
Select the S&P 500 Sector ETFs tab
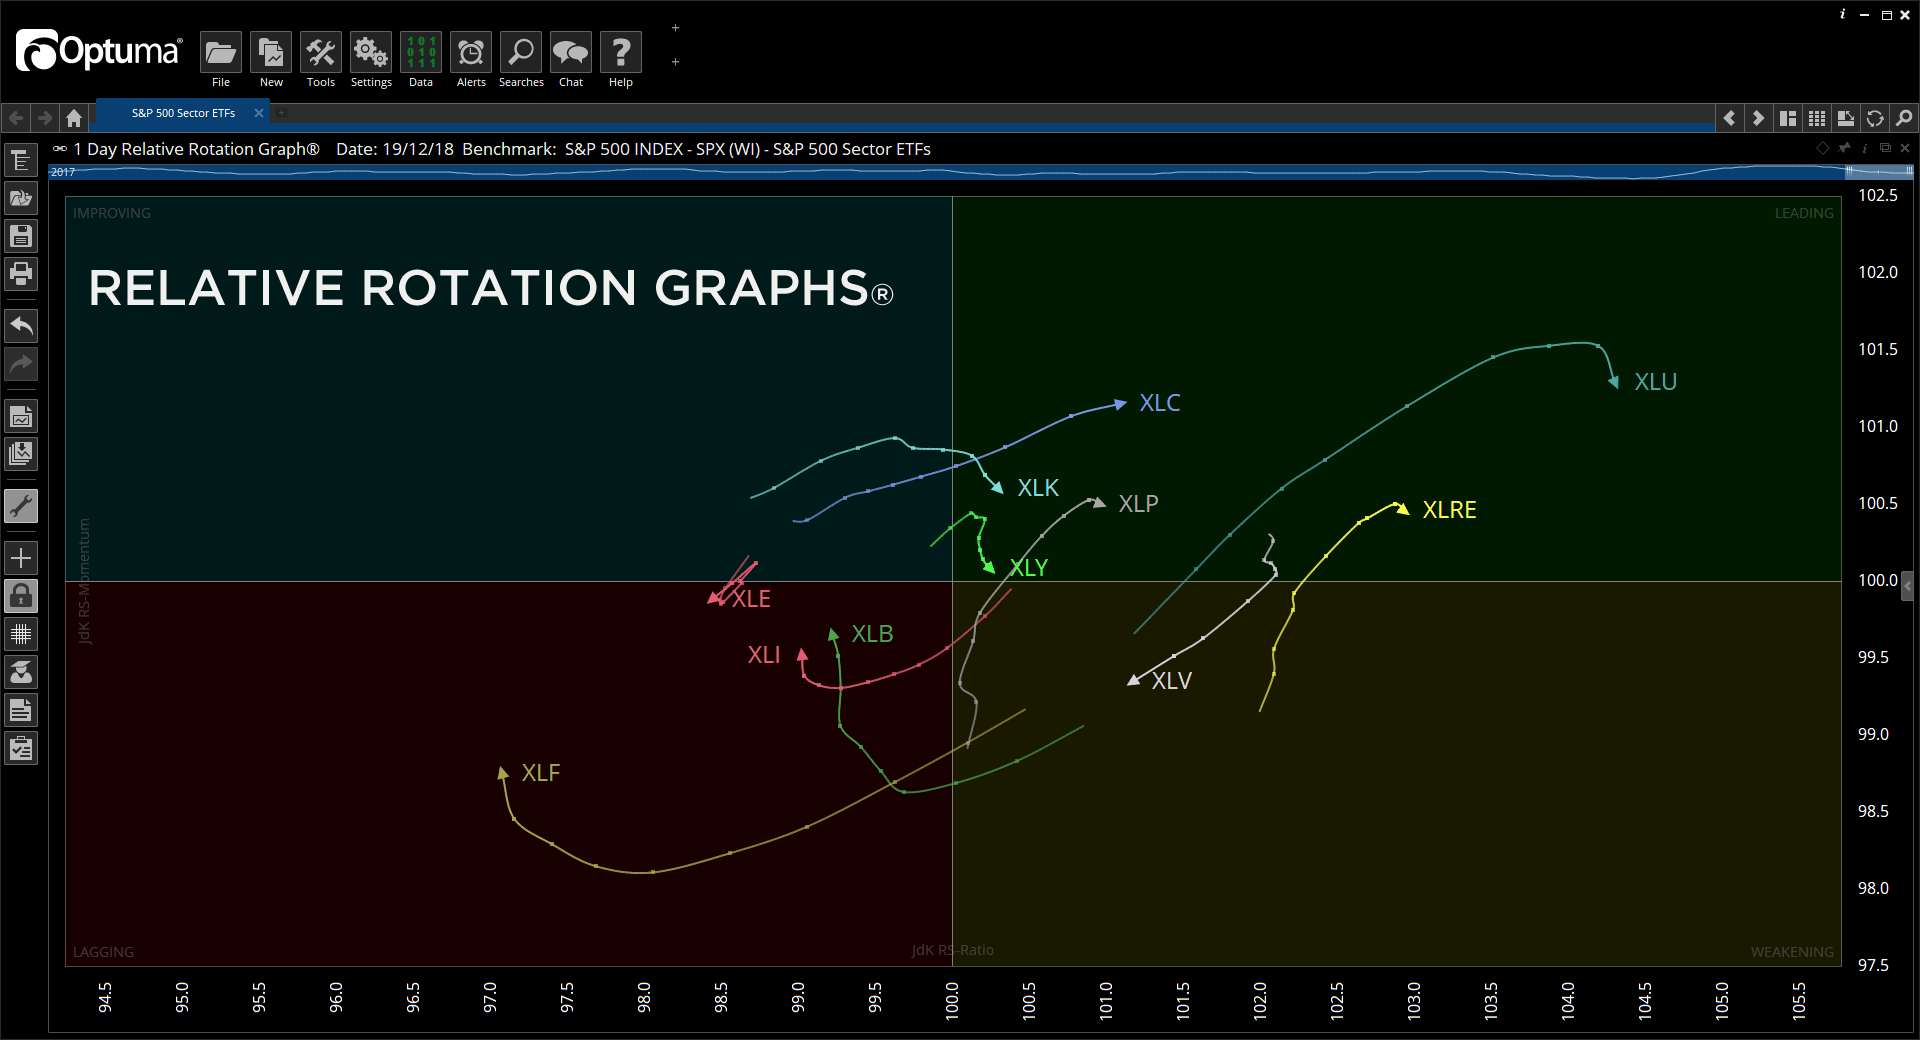tap(183, 113)
